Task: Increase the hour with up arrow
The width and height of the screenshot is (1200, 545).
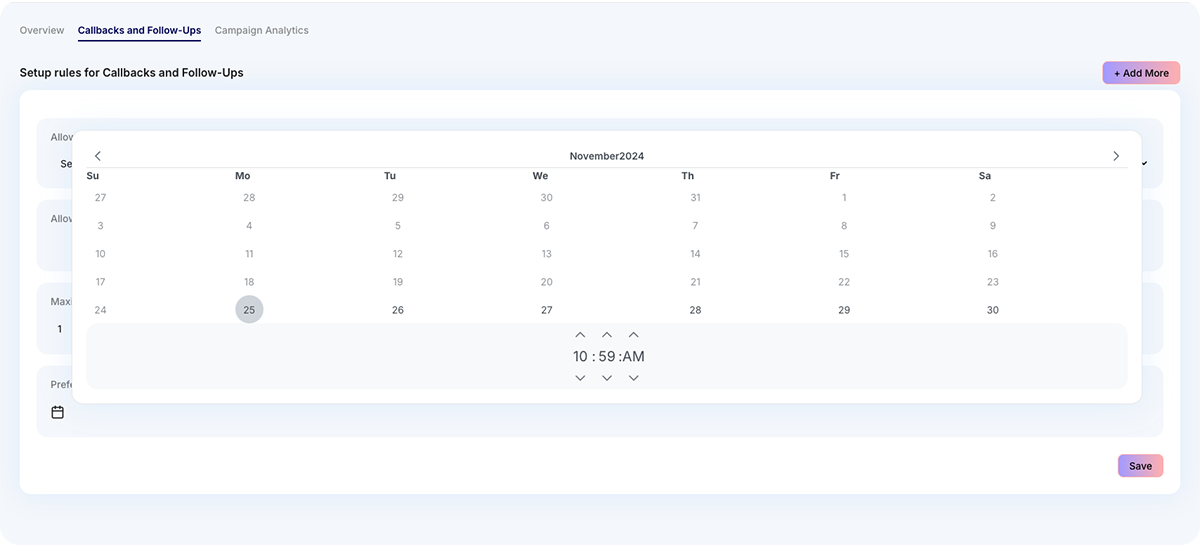Action: (x=580, y=335)
